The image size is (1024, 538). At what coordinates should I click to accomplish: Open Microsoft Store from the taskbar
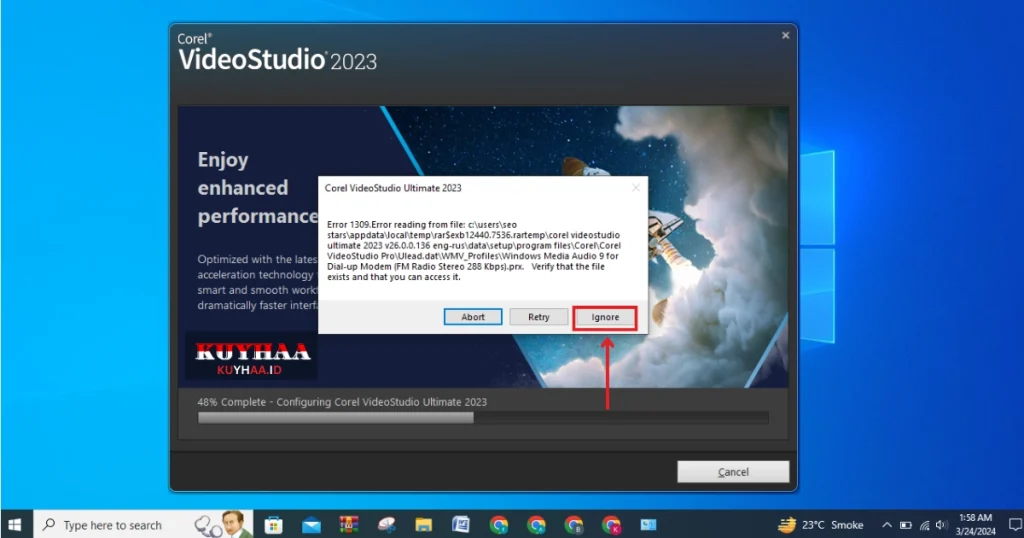[273, 525]
